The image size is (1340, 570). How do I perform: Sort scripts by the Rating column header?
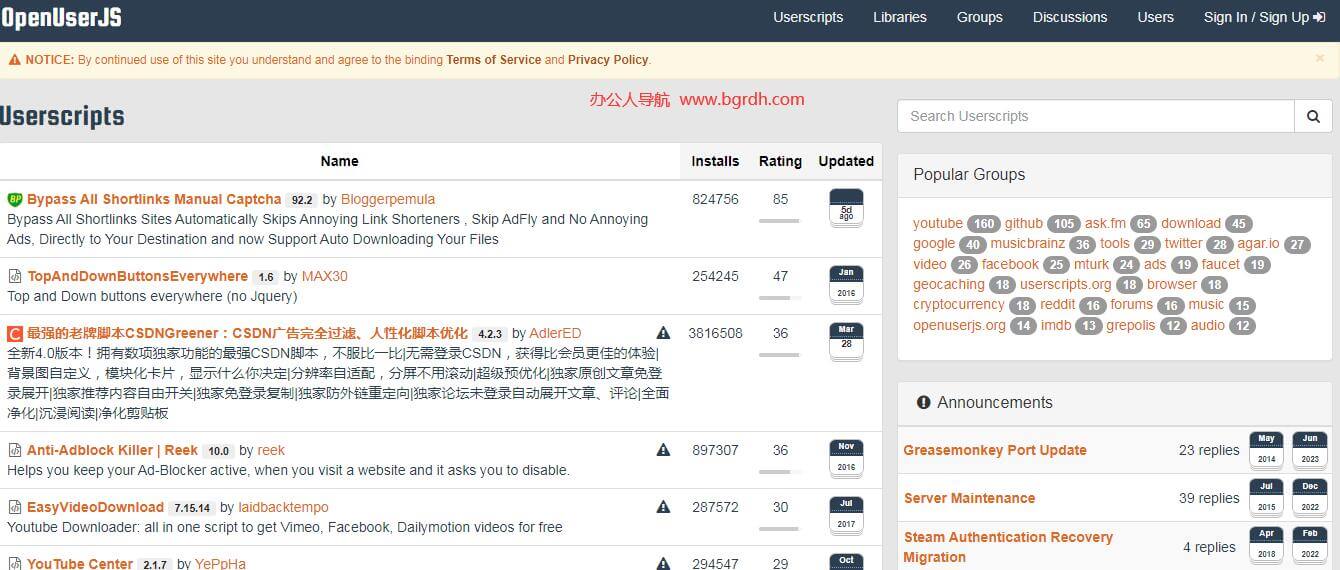(780, 161)
